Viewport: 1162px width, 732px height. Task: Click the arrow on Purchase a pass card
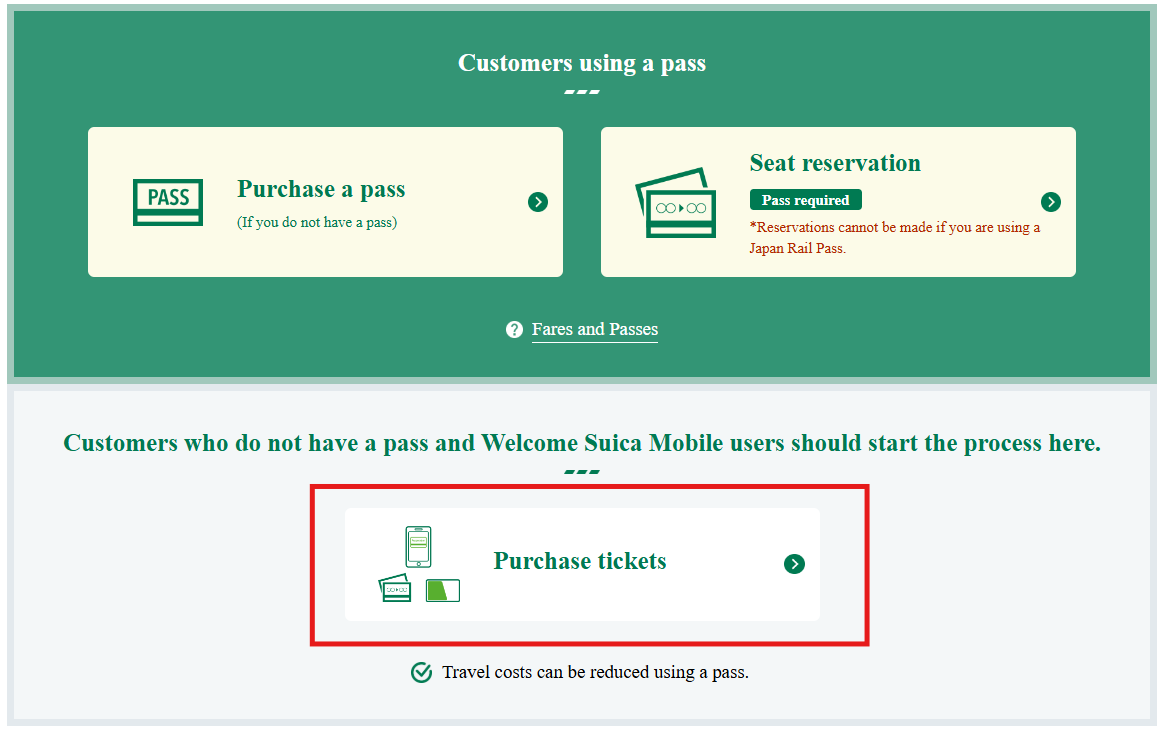538,202
